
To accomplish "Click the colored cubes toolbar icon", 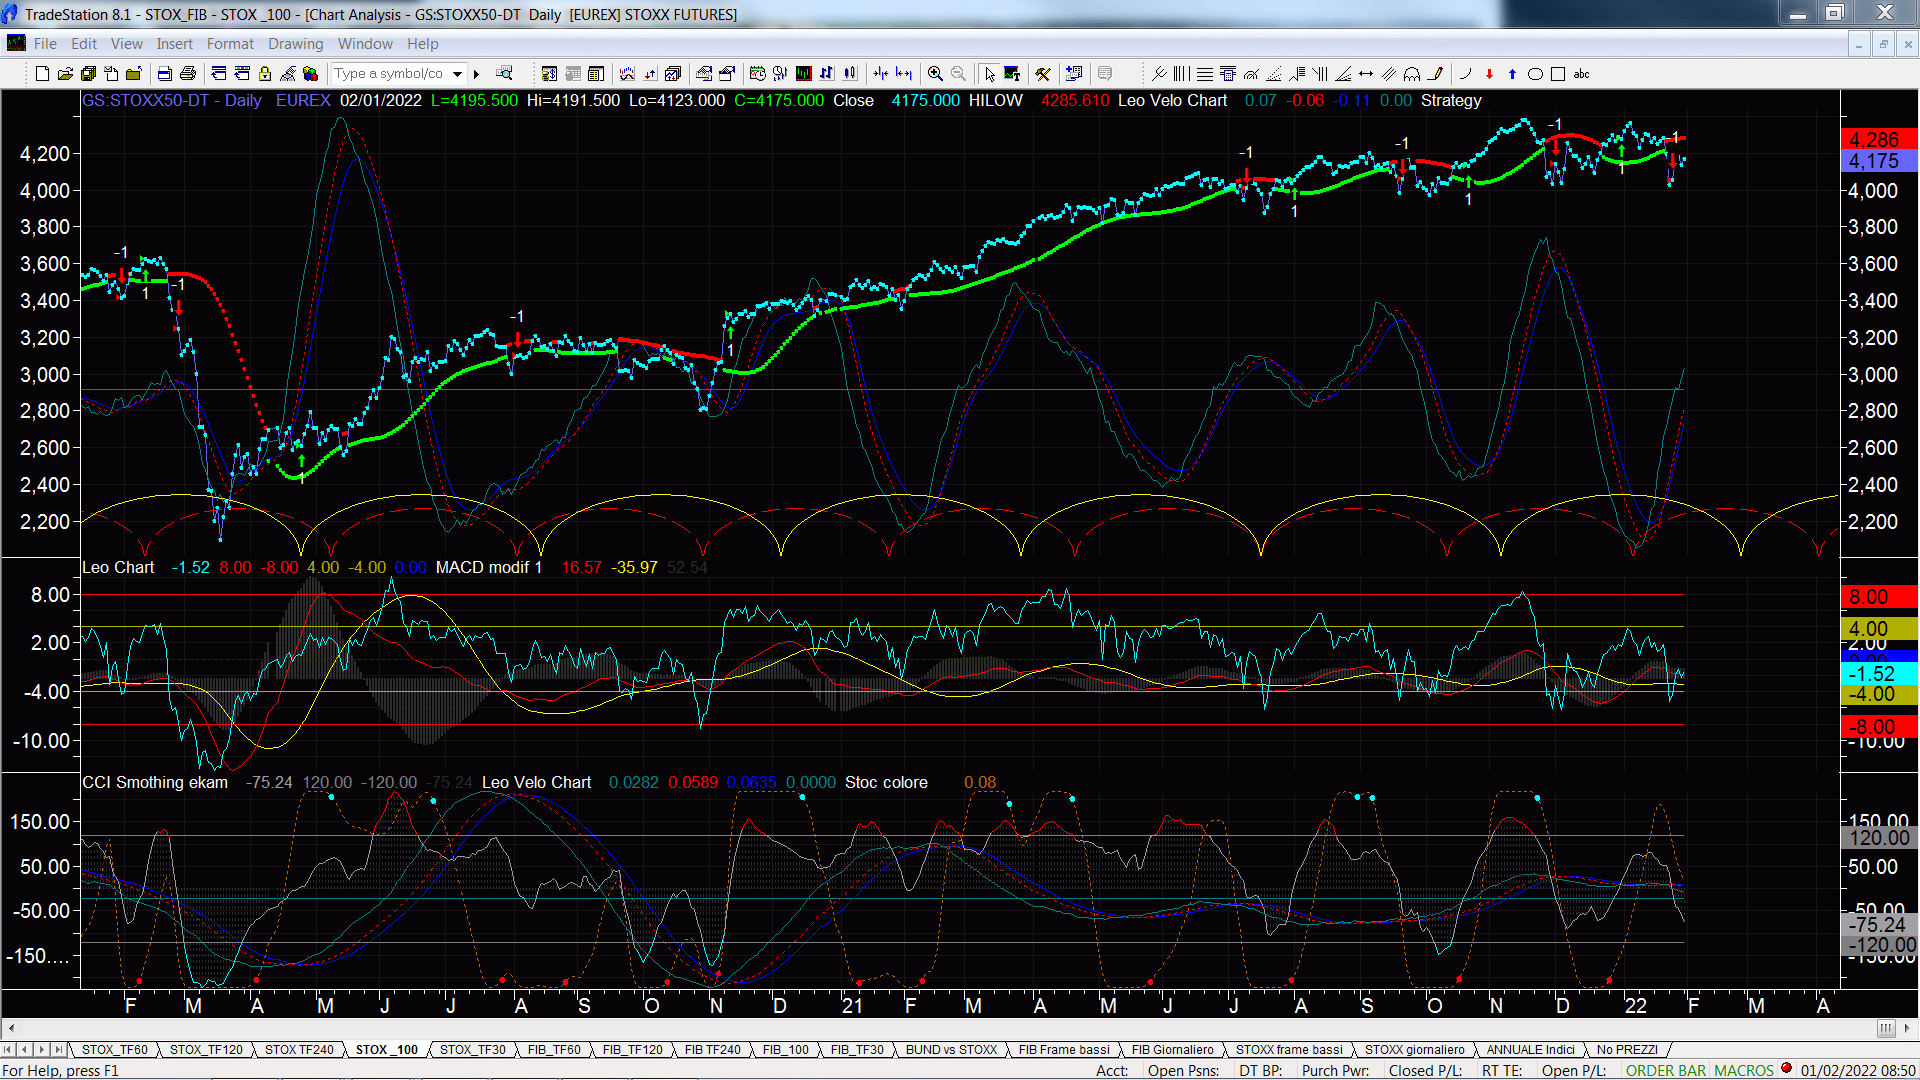I will (x=310, y=74).
